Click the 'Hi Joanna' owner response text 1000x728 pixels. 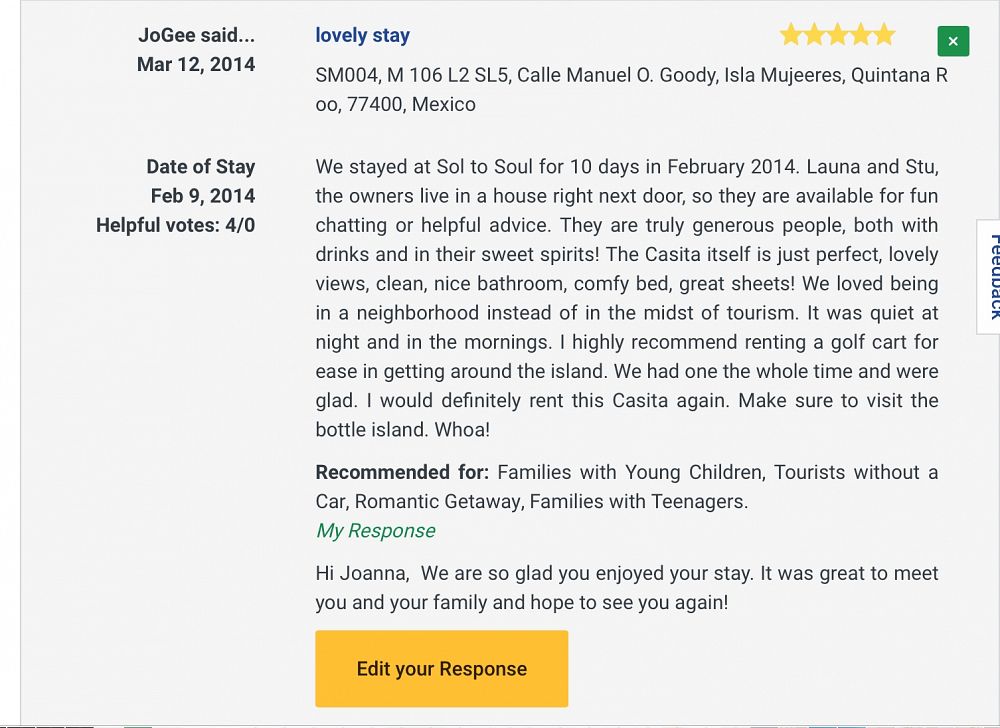click(626, 588)
